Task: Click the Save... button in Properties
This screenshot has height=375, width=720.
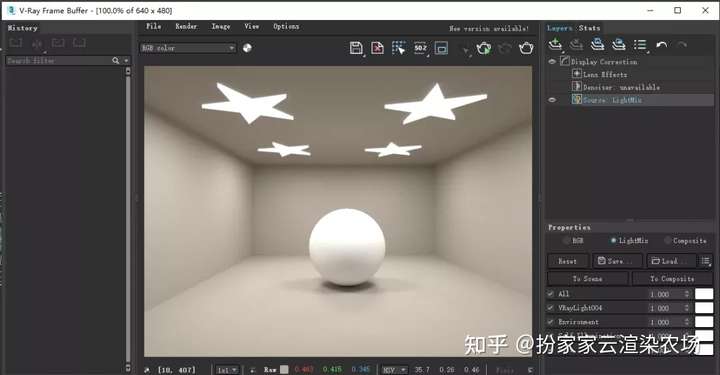Action: coord(617,261)
